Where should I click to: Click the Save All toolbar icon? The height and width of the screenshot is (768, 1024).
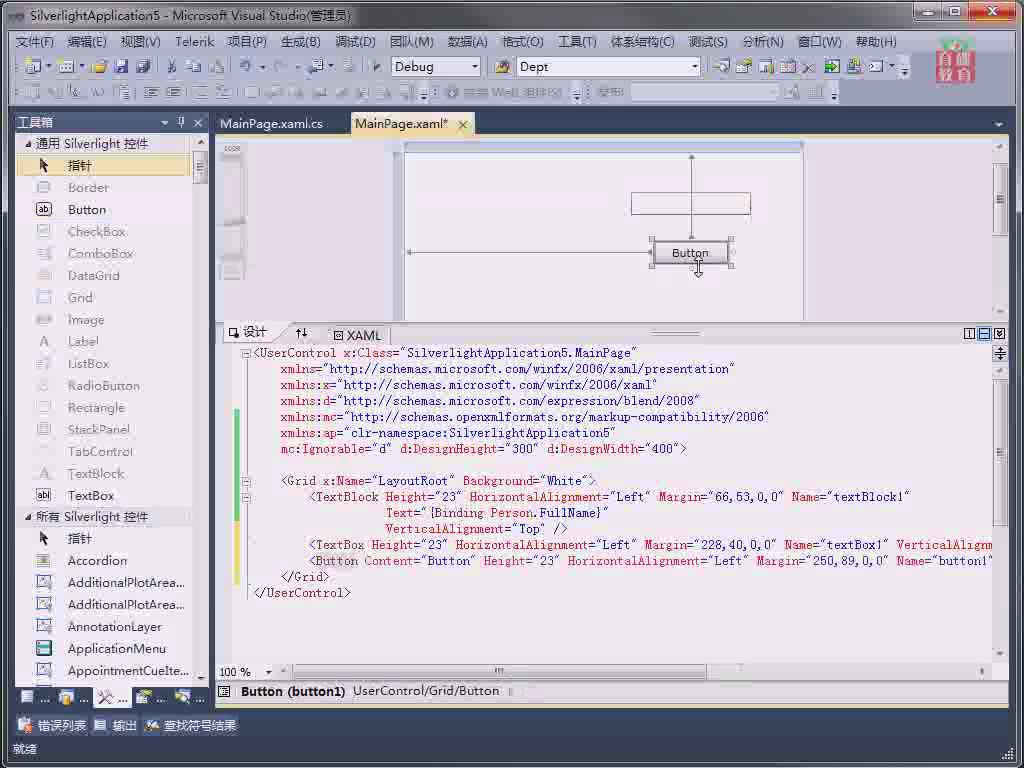click(x=143, y=66)
